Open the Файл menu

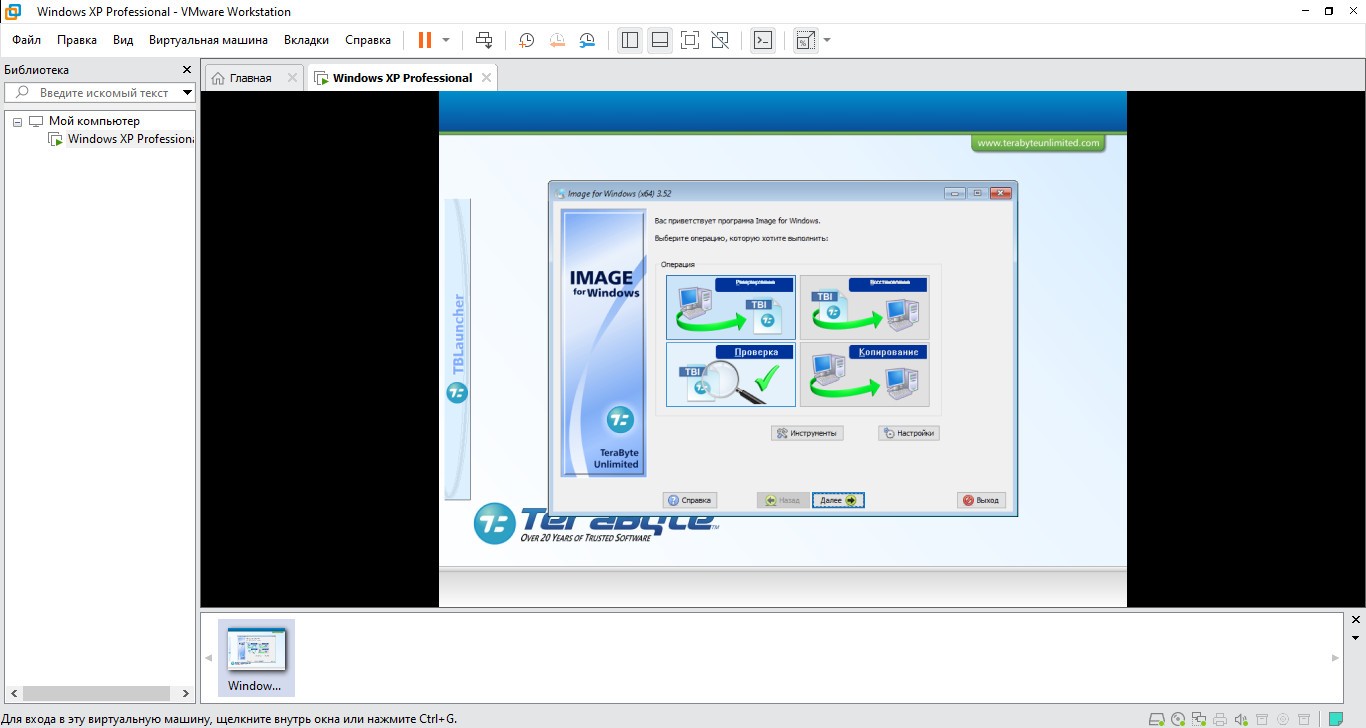click(27, 40)
